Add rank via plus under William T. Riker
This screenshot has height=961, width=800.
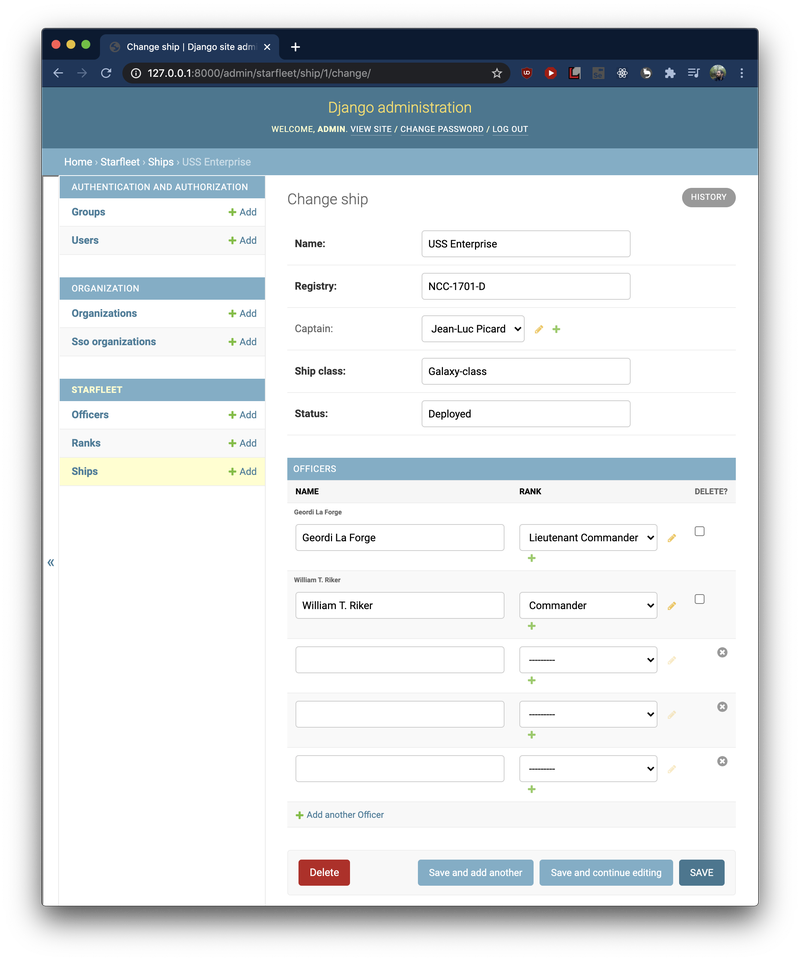531,626
